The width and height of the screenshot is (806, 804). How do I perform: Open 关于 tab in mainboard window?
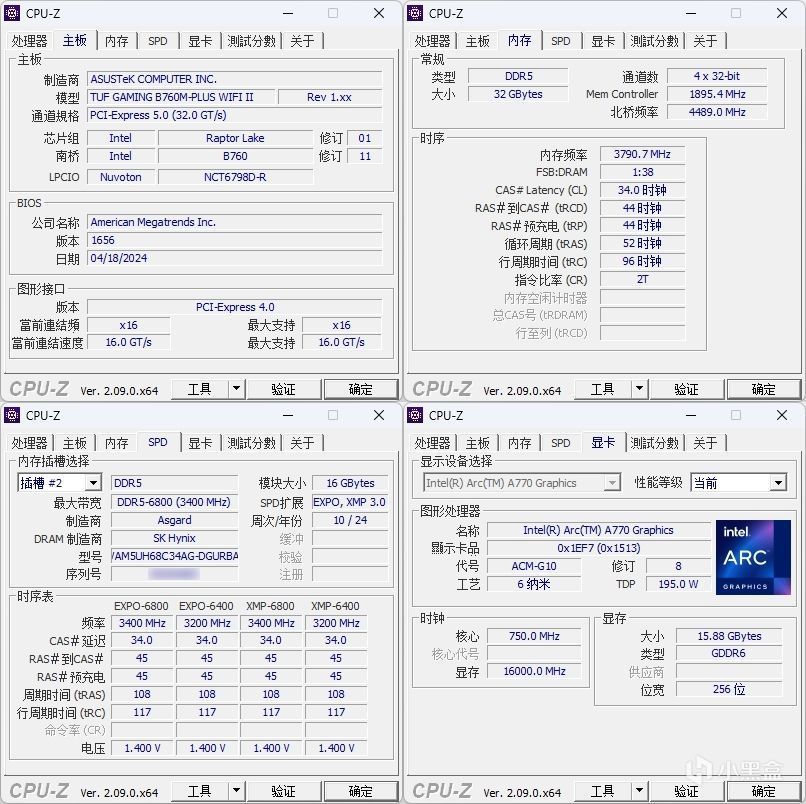[x=302, y=41]
